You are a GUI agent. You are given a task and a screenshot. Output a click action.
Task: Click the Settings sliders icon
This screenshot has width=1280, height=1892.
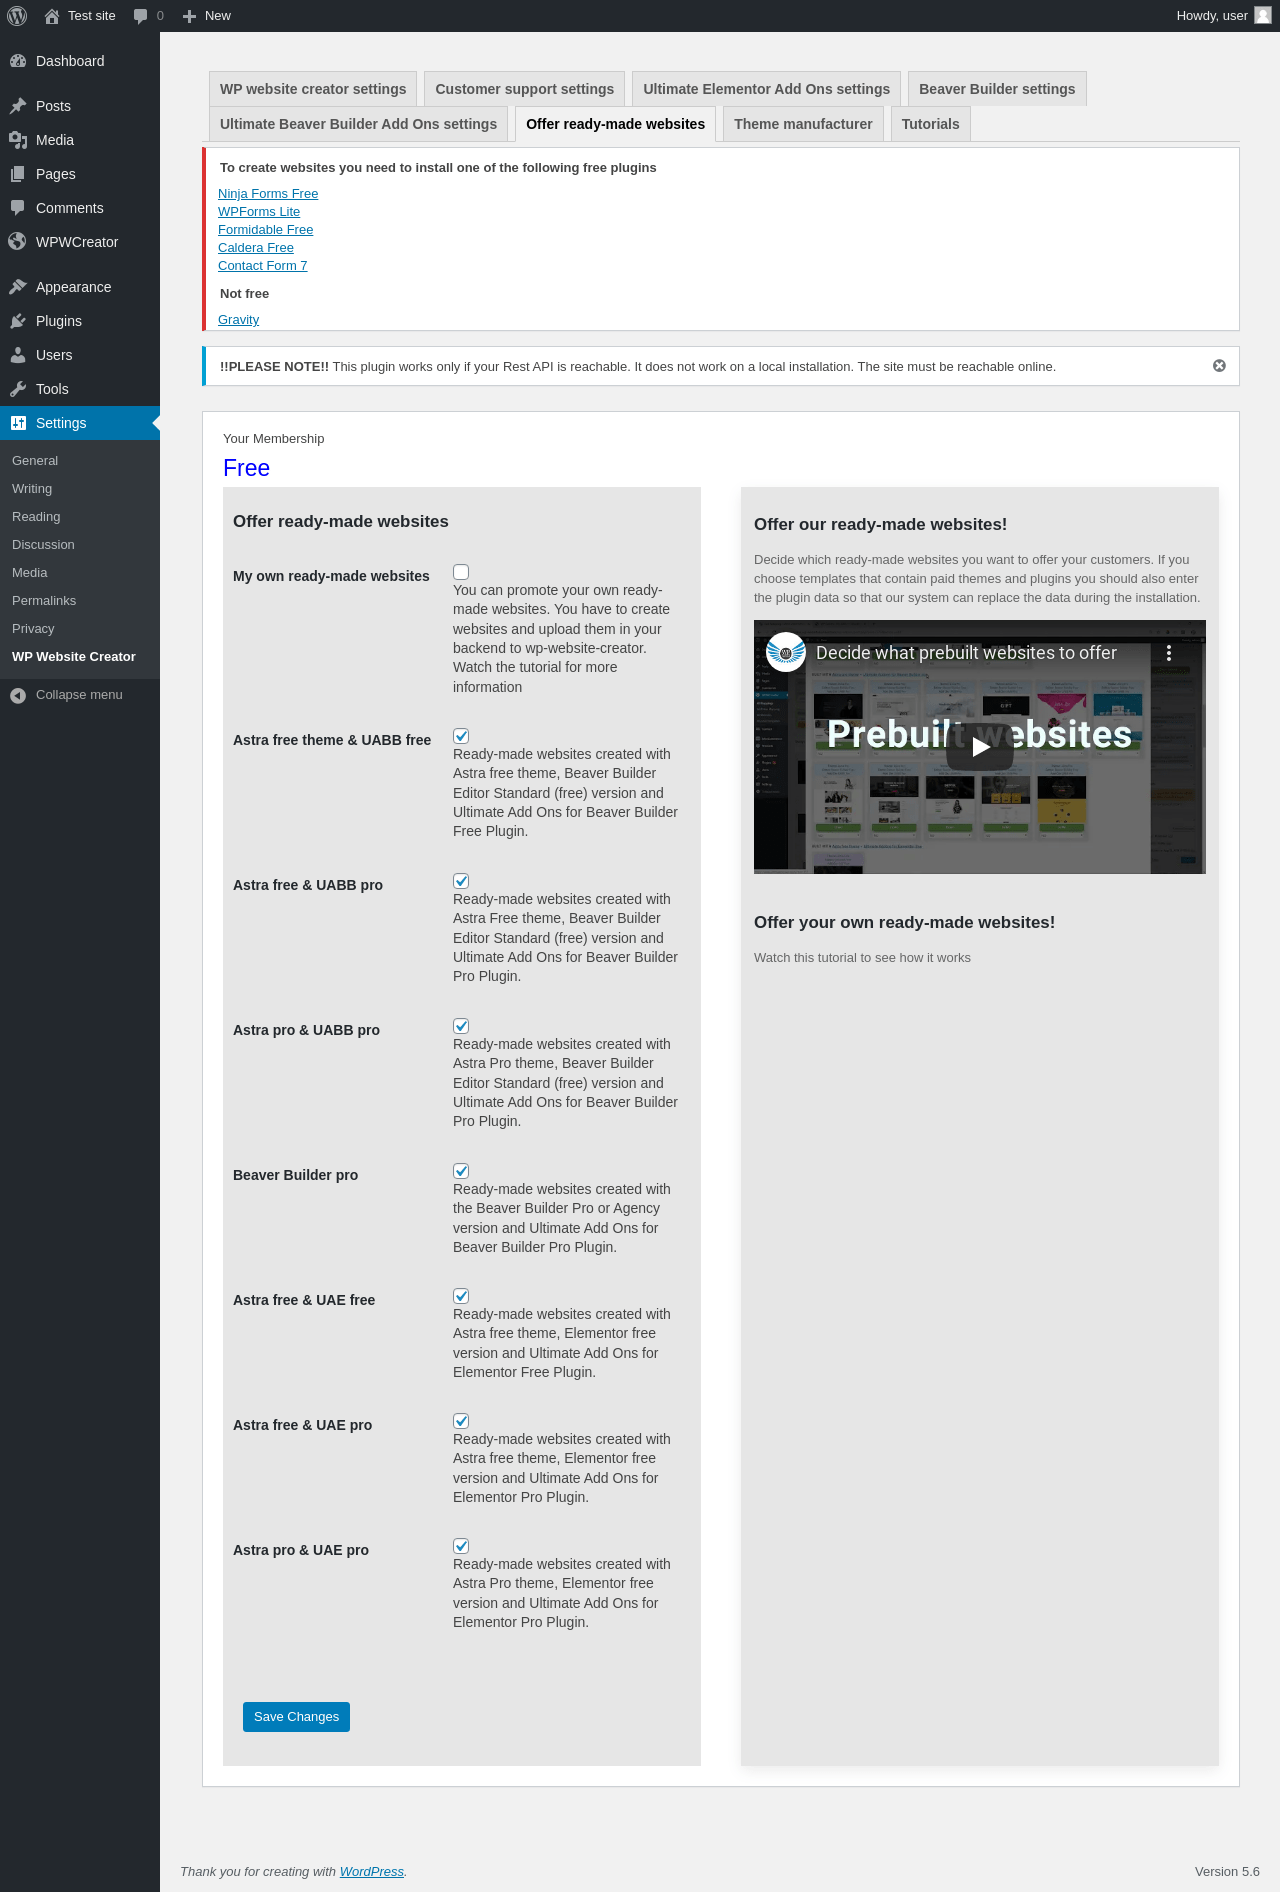[18, 423]
